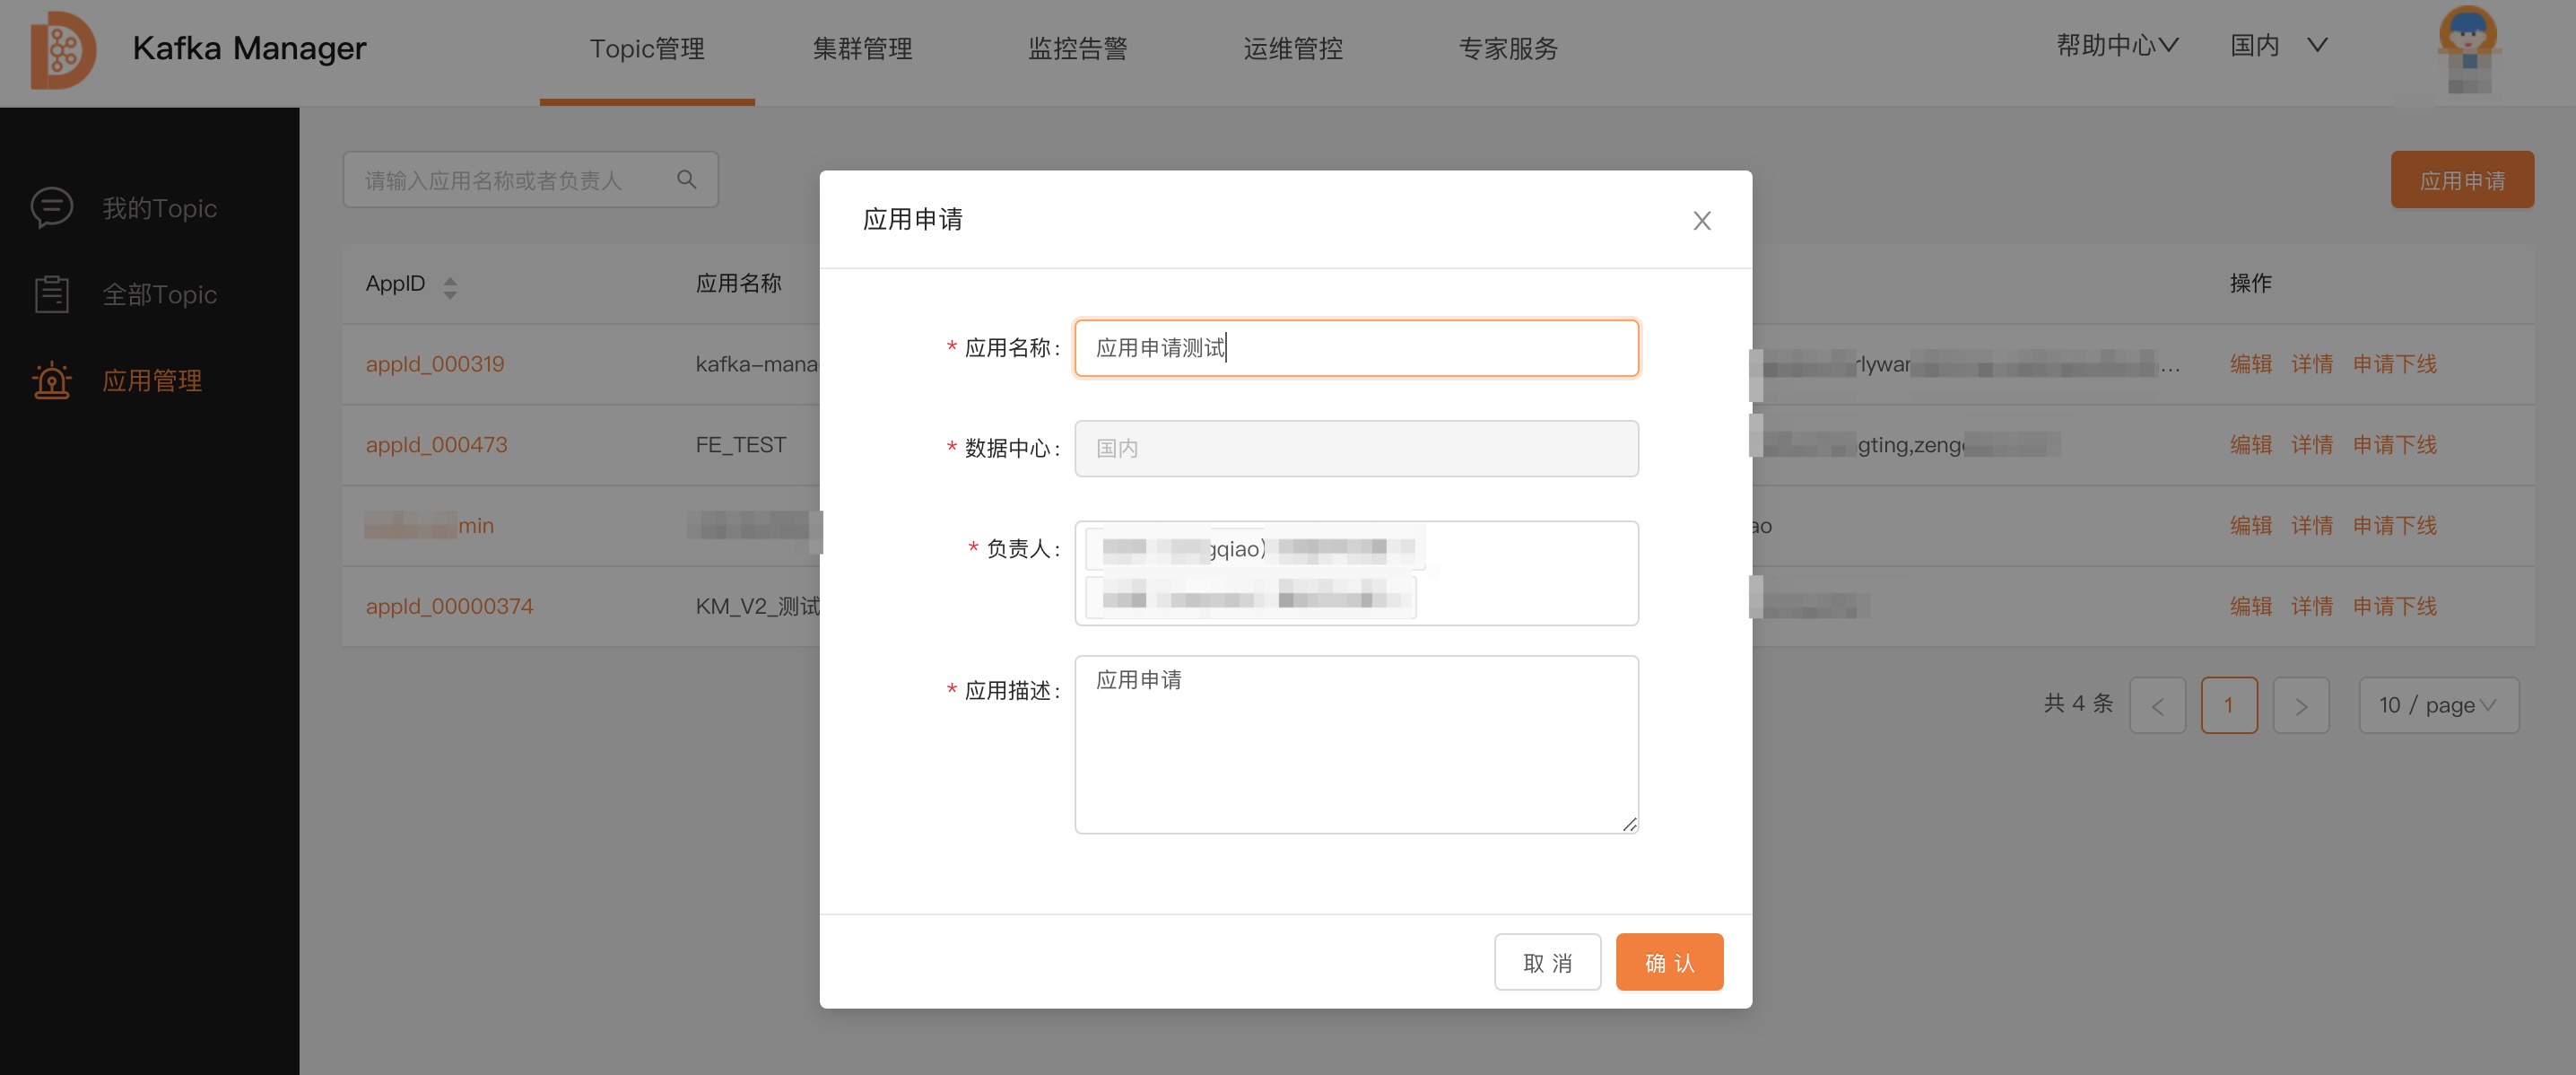The height and width of the screenshot is (1075, 2576).
Task: Click the orange 应用申请 button
Action: 2462,180
